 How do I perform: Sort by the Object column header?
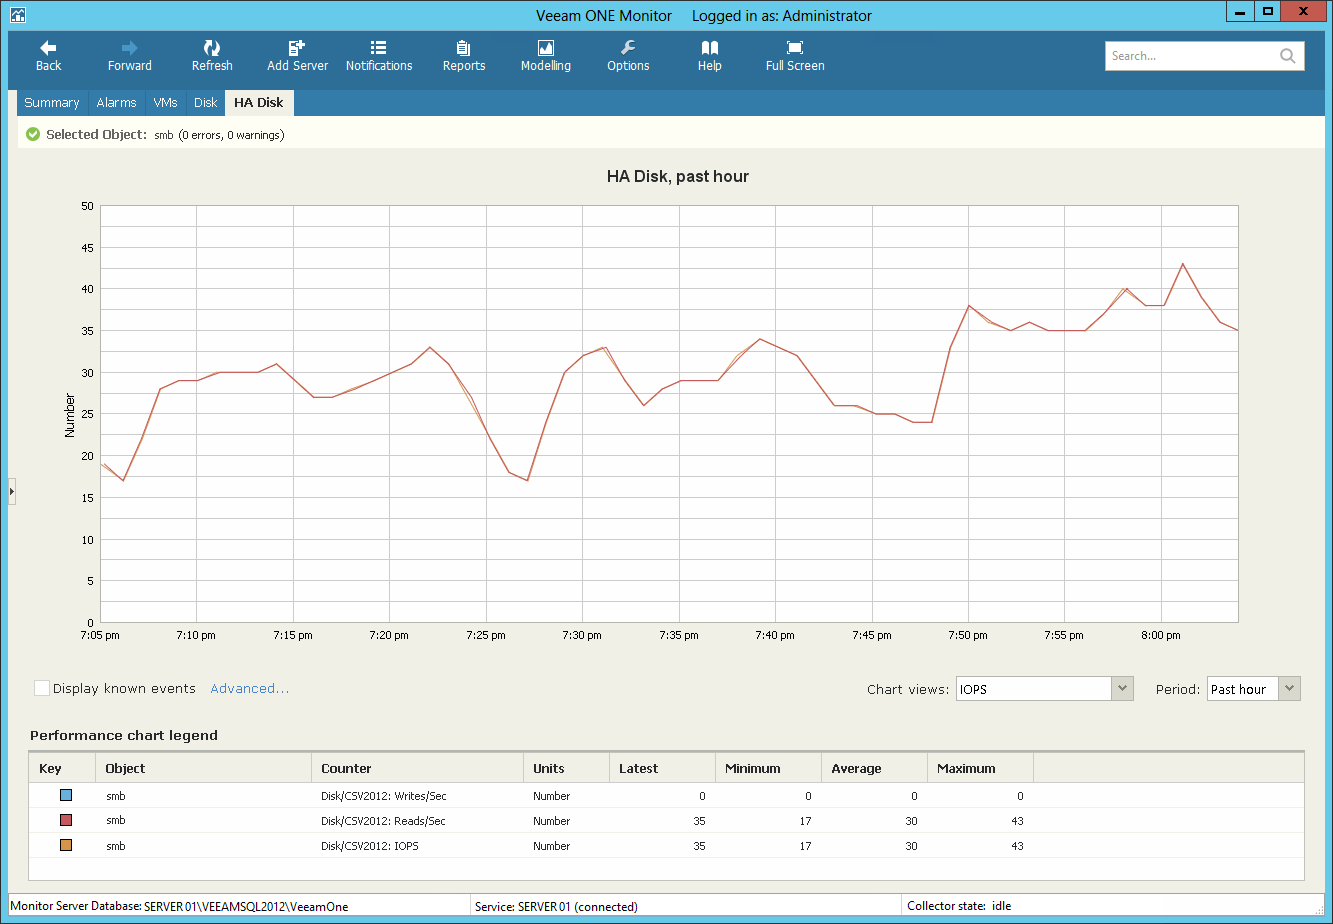203,768
